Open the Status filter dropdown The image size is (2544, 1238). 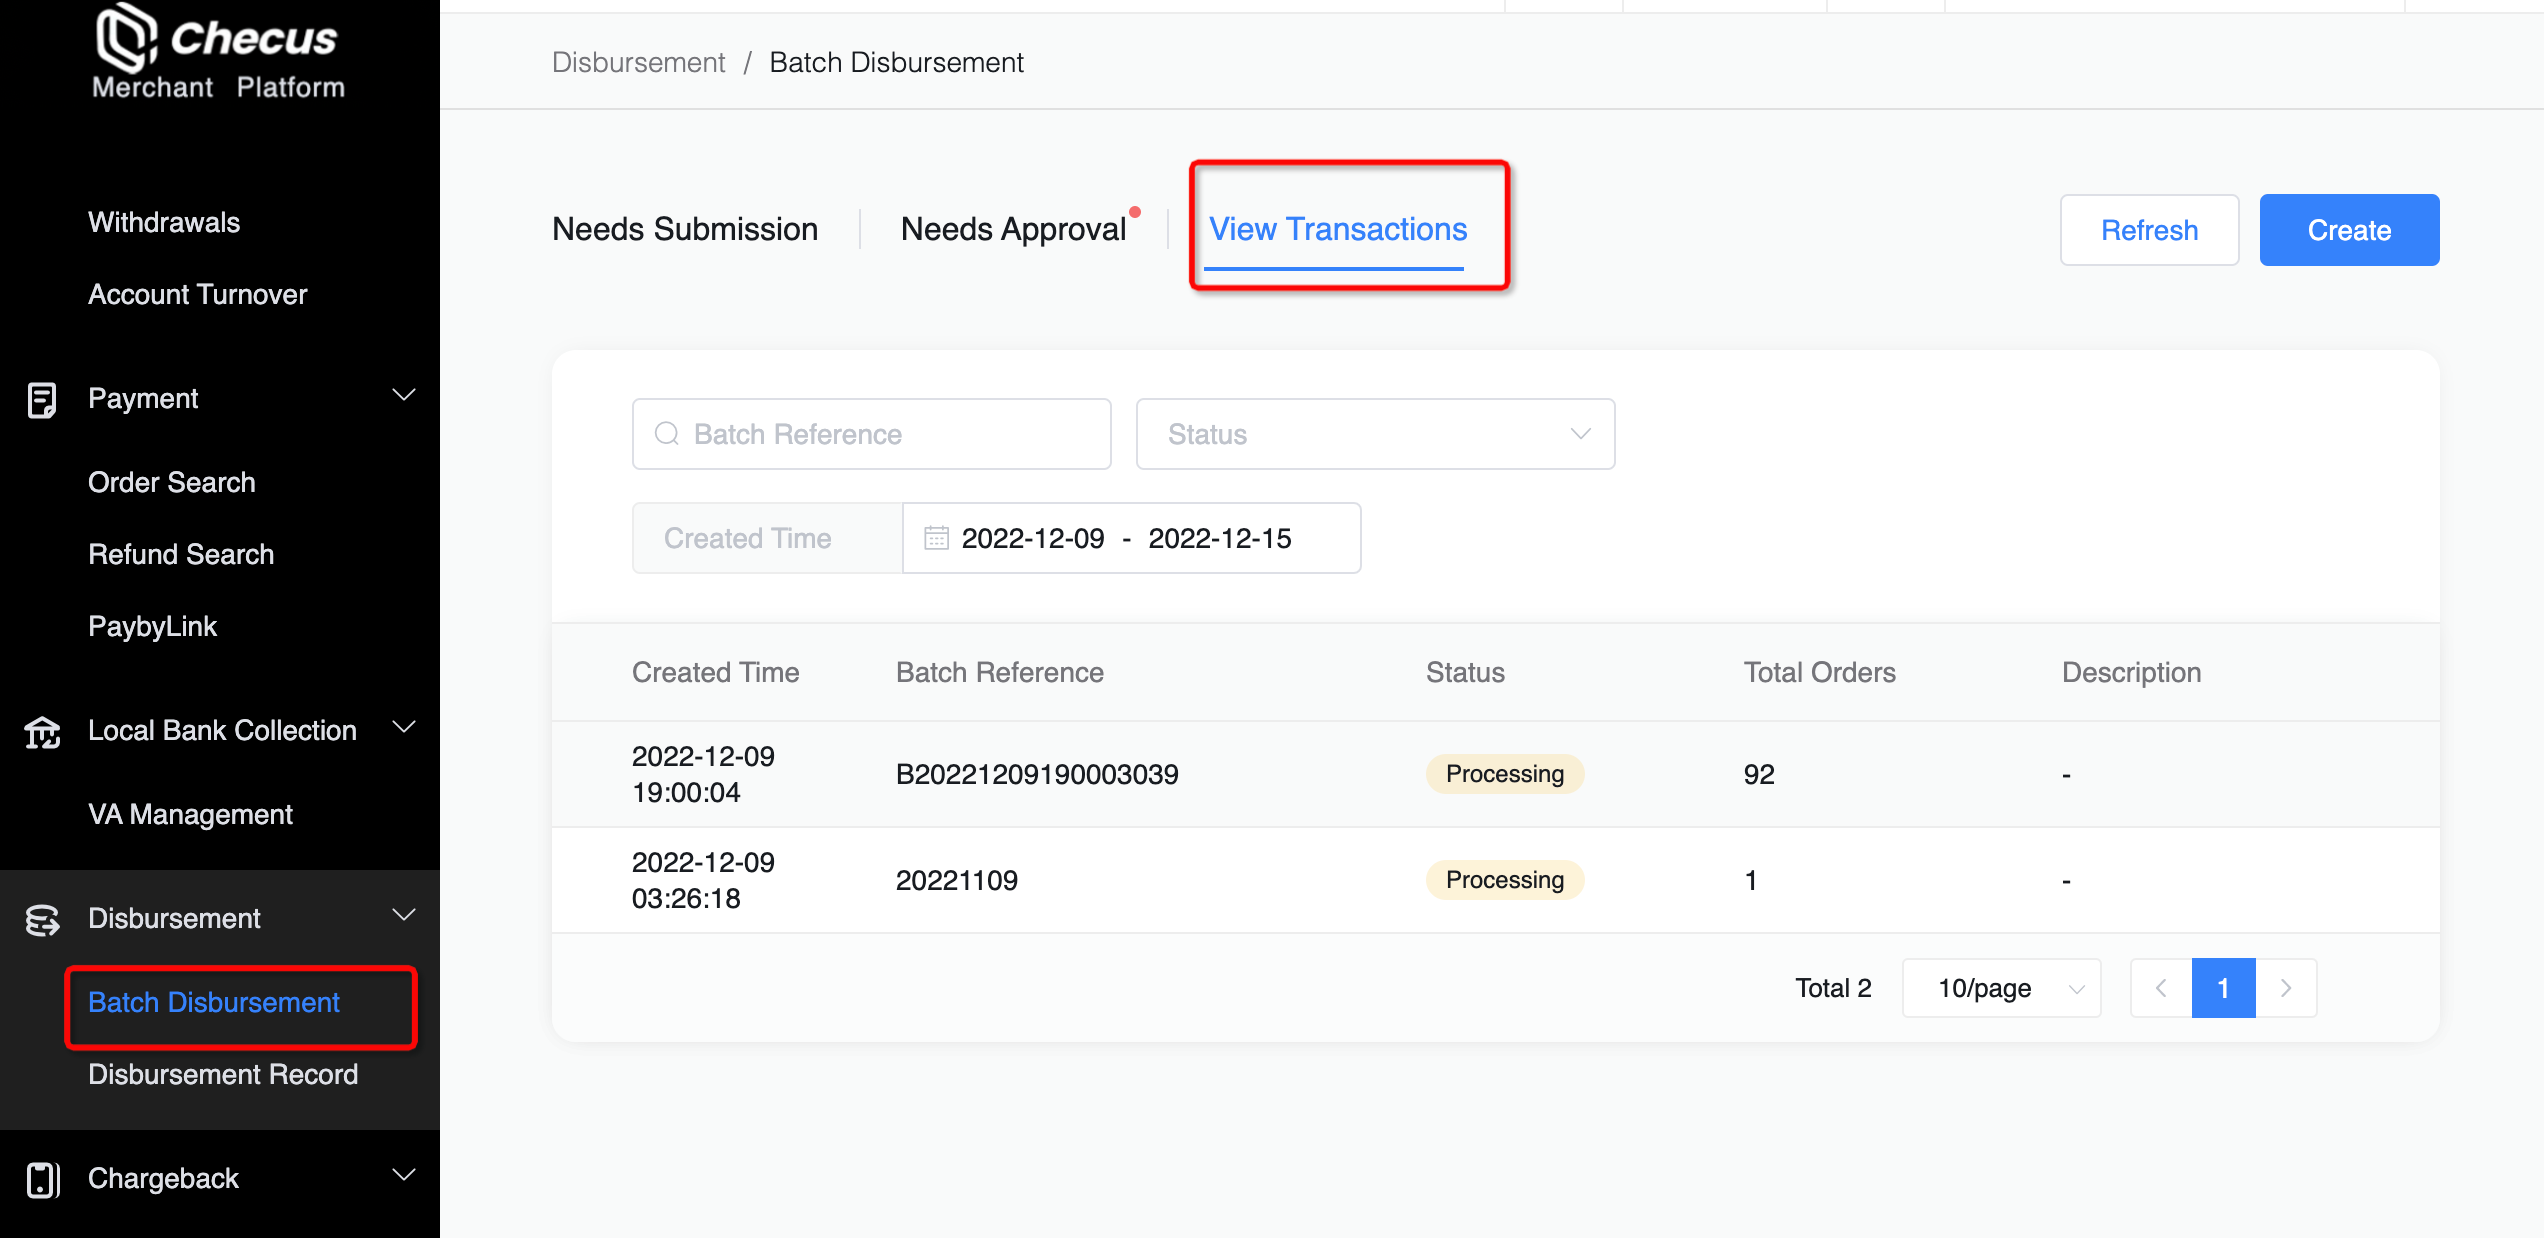point(1375,434)
